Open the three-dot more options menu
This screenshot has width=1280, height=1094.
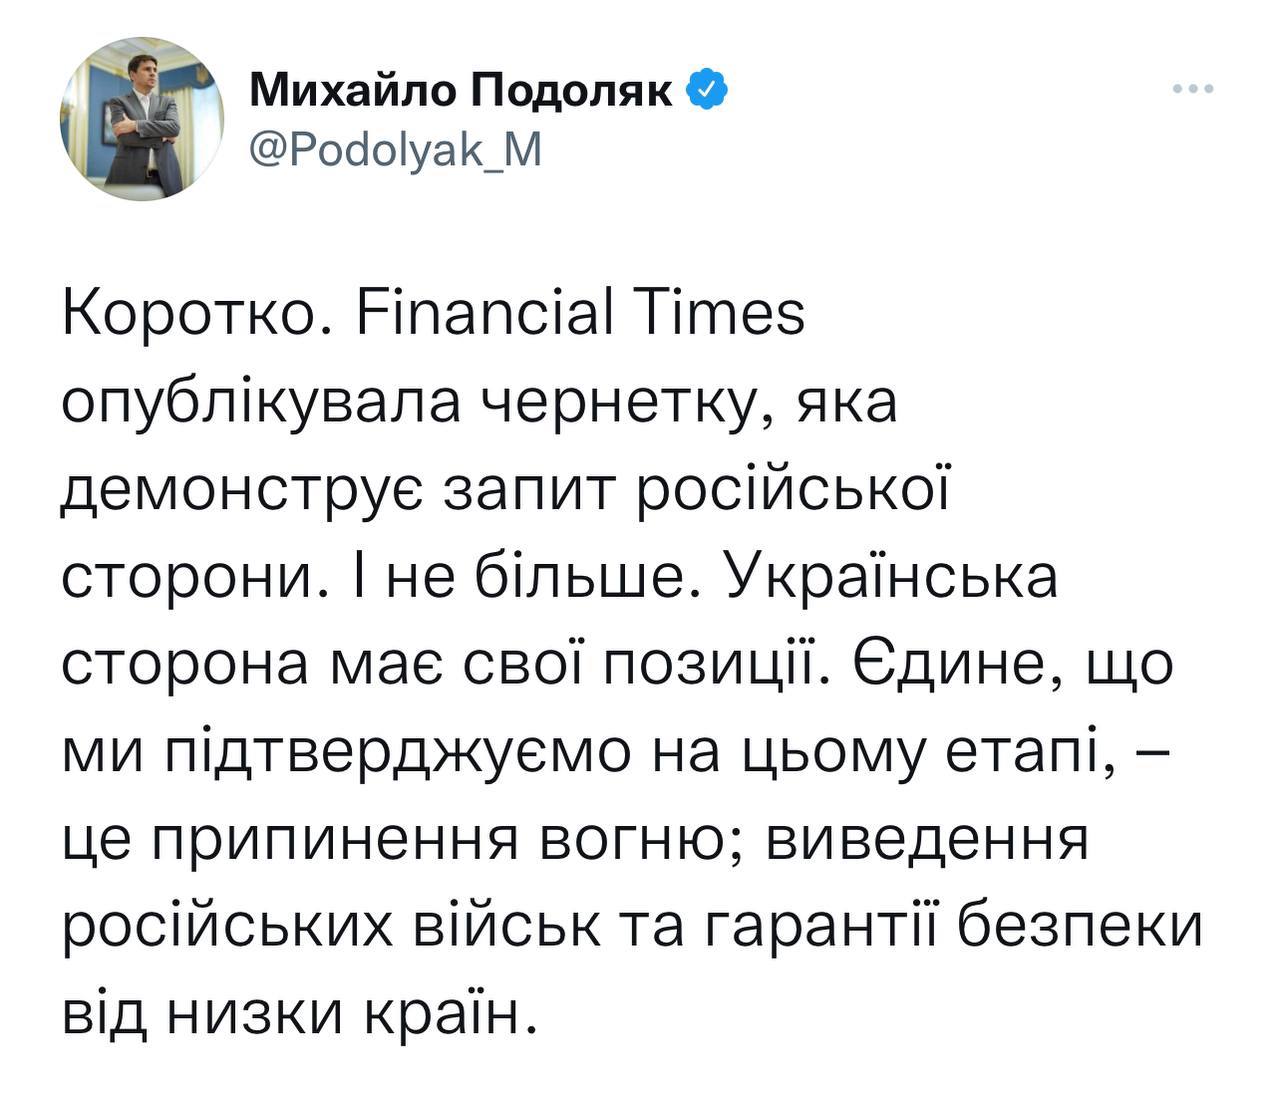click(1193, 90)
